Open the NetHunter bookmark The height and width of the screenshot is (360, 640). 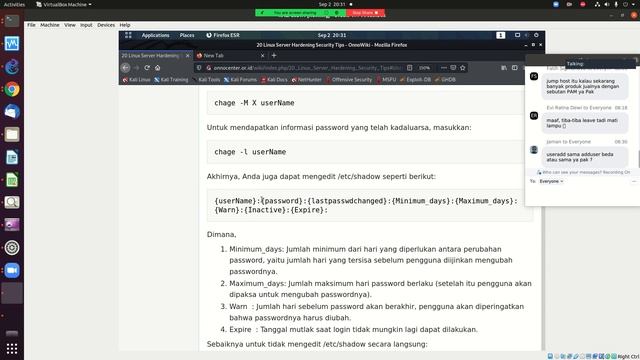click(307, 80)
